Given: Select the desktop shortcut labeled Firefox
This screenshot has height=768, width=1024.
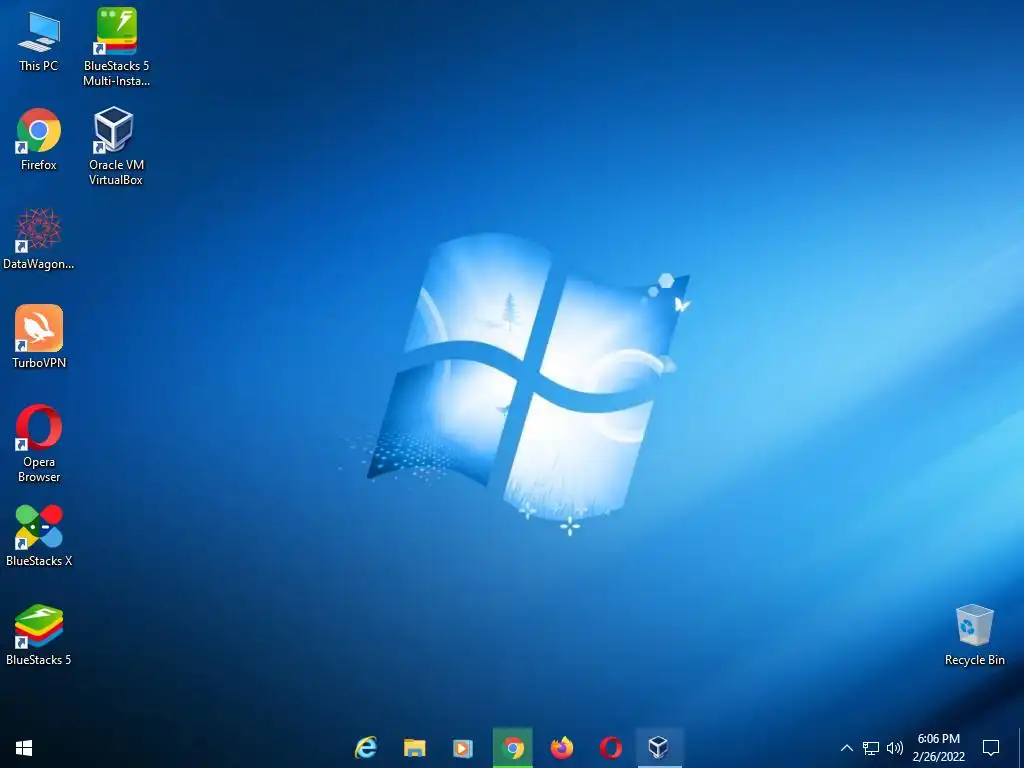Looking at the screenshot, I should coord(39,140).
